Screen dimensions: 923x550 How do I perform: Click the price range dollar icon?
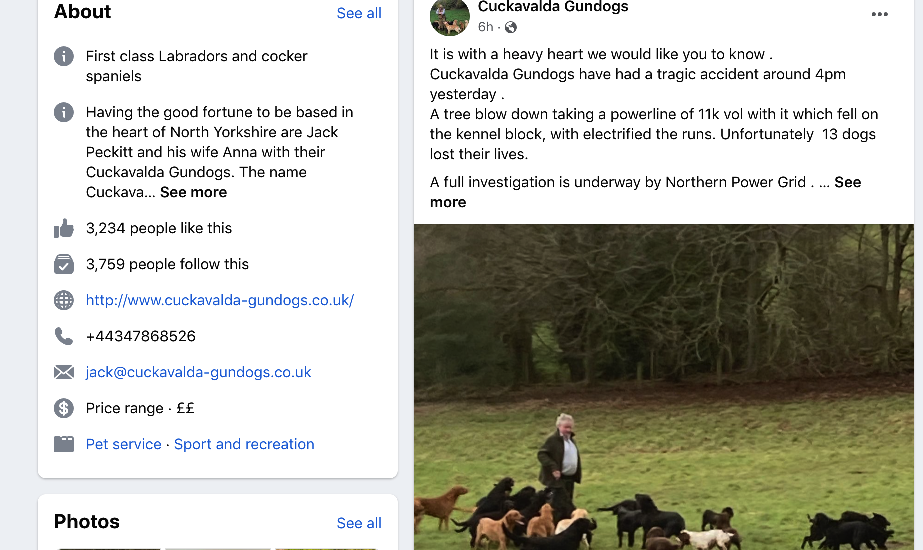tap(64, 408)
